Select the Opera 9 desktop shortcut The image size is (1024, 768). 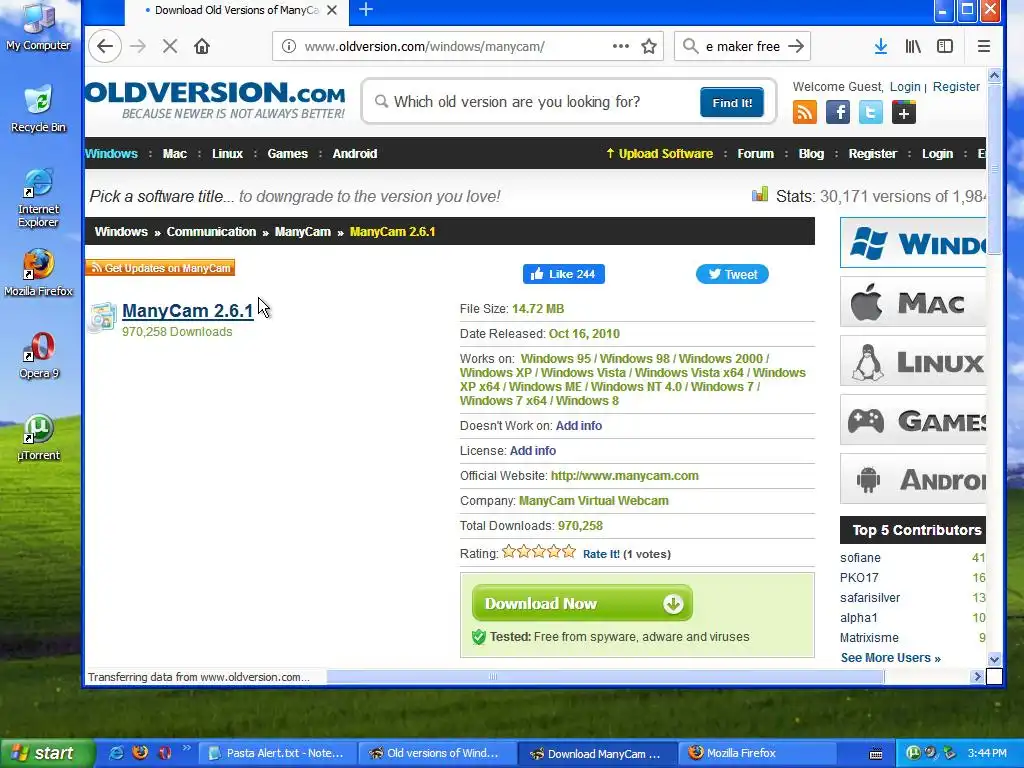(39, 355)
